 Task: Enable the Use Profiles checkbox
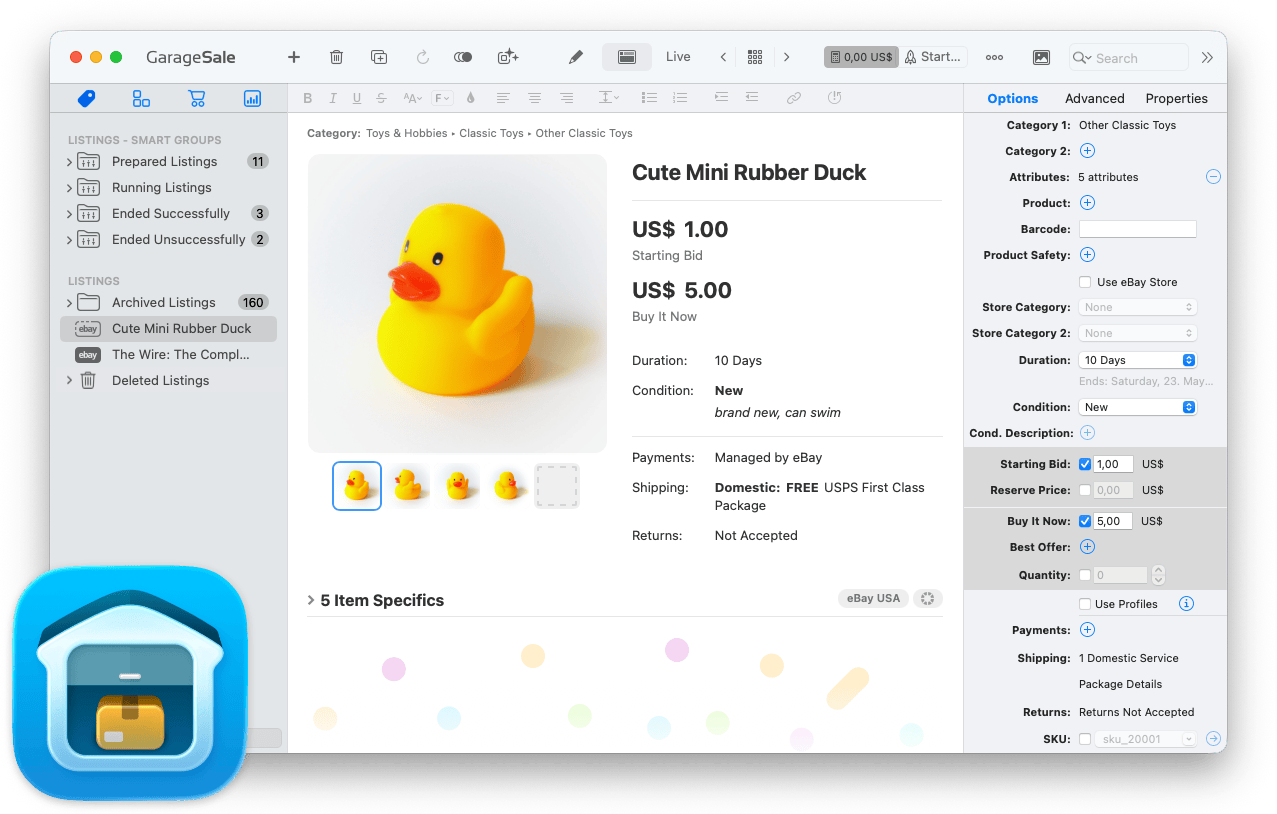pos(1085,604)
